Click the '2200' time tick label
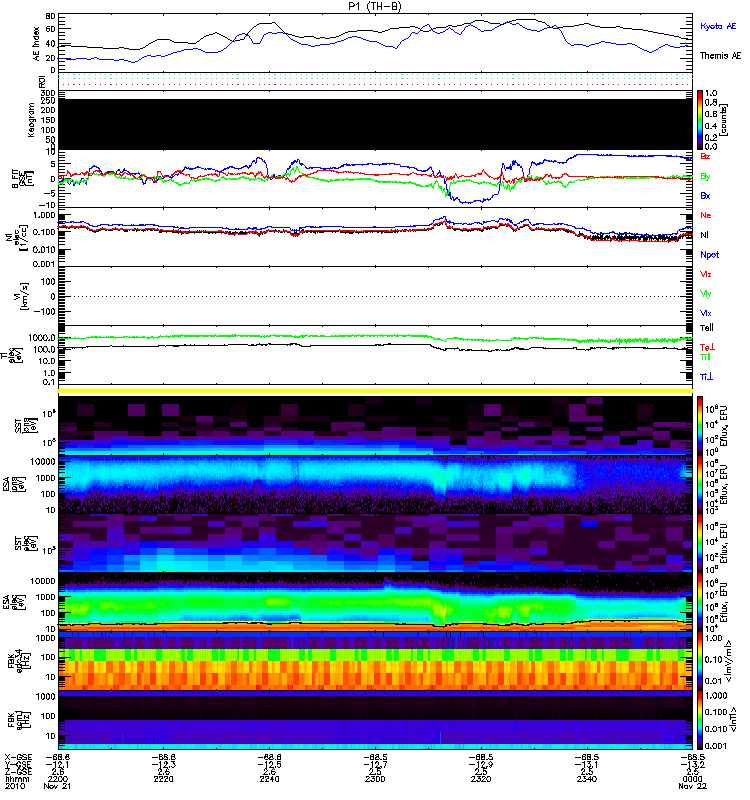 [x=58, y=779]
